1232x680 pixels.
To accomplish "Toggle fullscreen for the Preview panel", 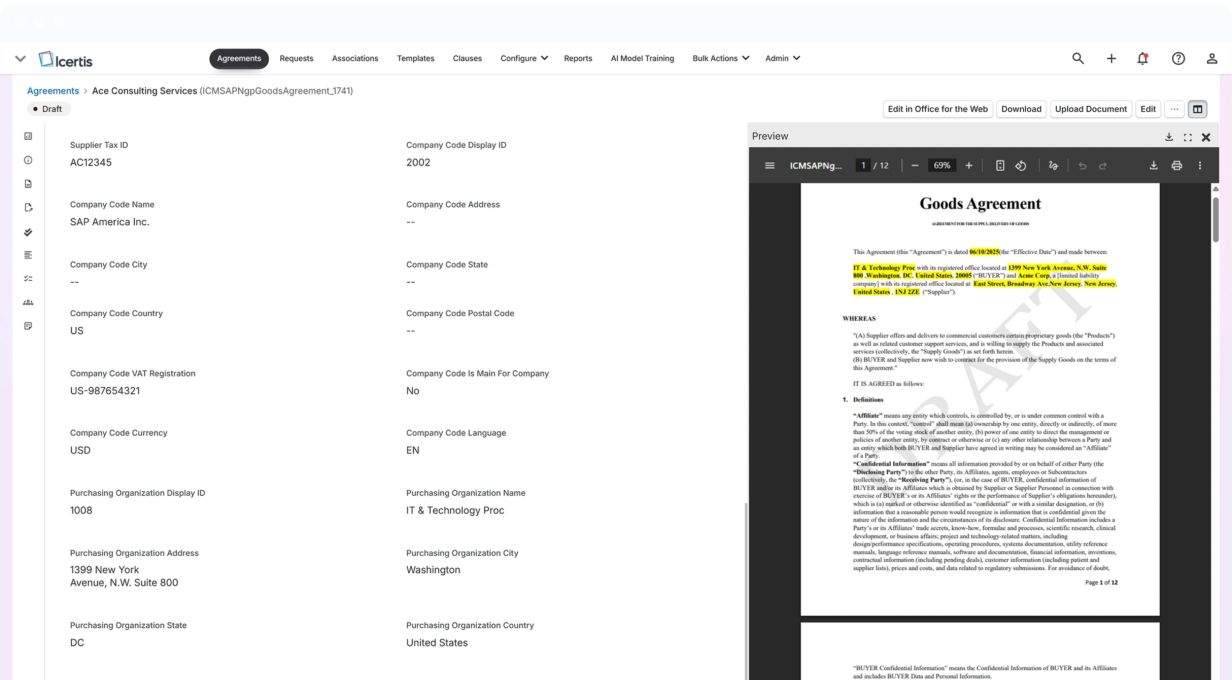I will [x=1187, y=137].
